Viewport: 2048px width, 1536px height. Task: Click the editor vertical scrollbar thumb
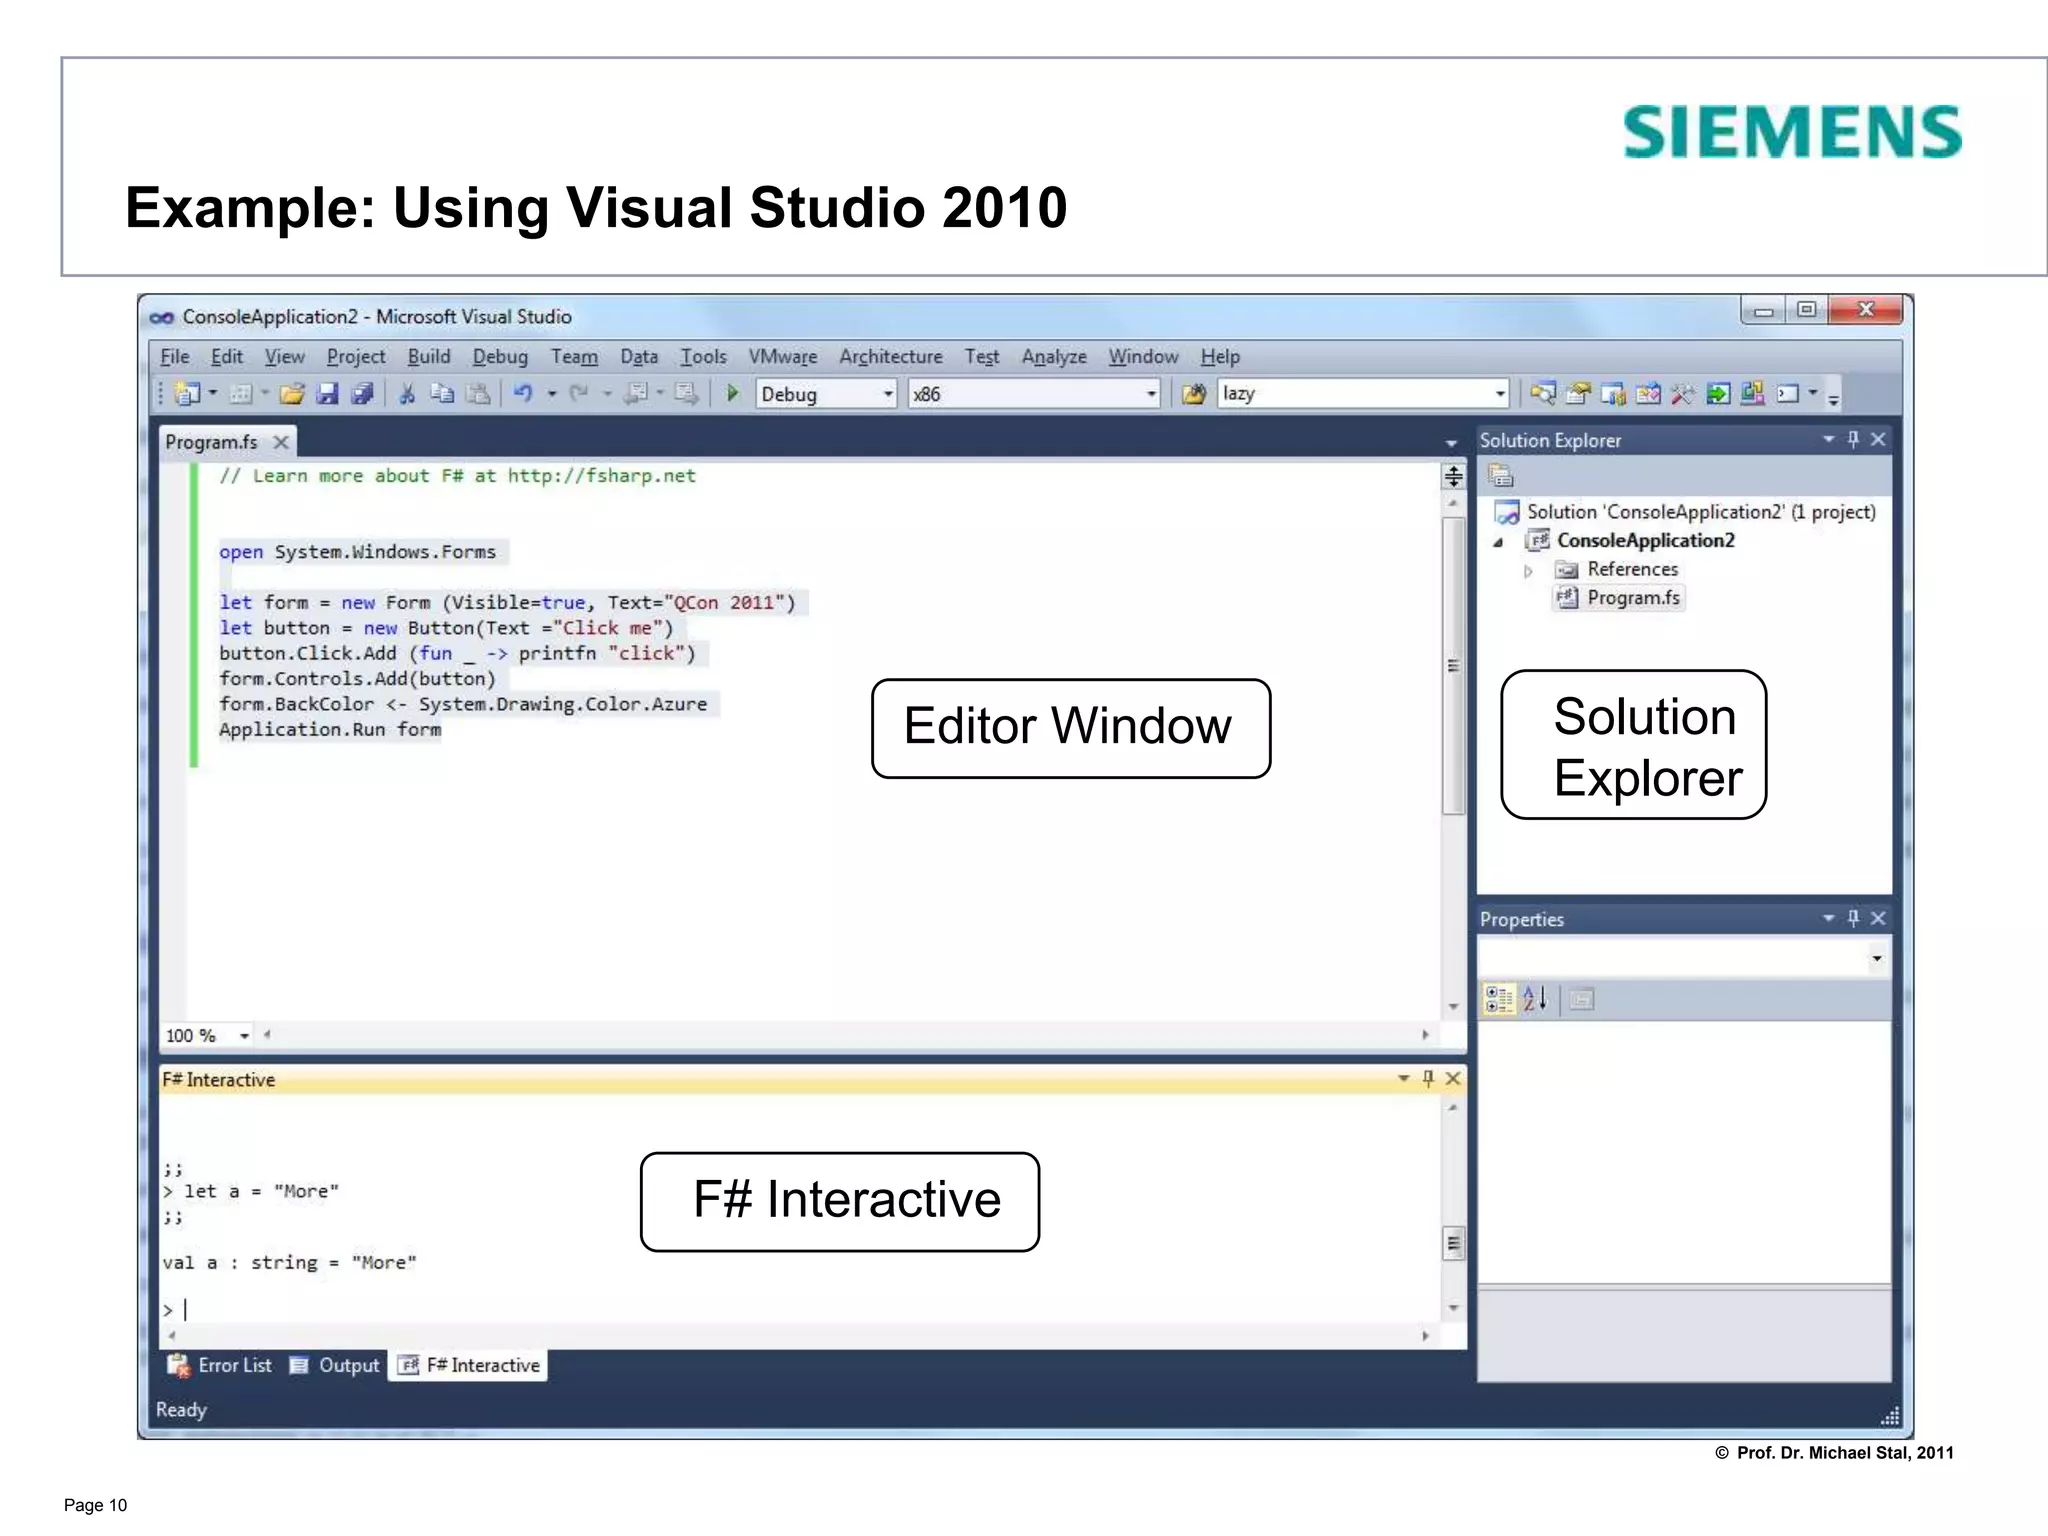(x=1453, y=665)
